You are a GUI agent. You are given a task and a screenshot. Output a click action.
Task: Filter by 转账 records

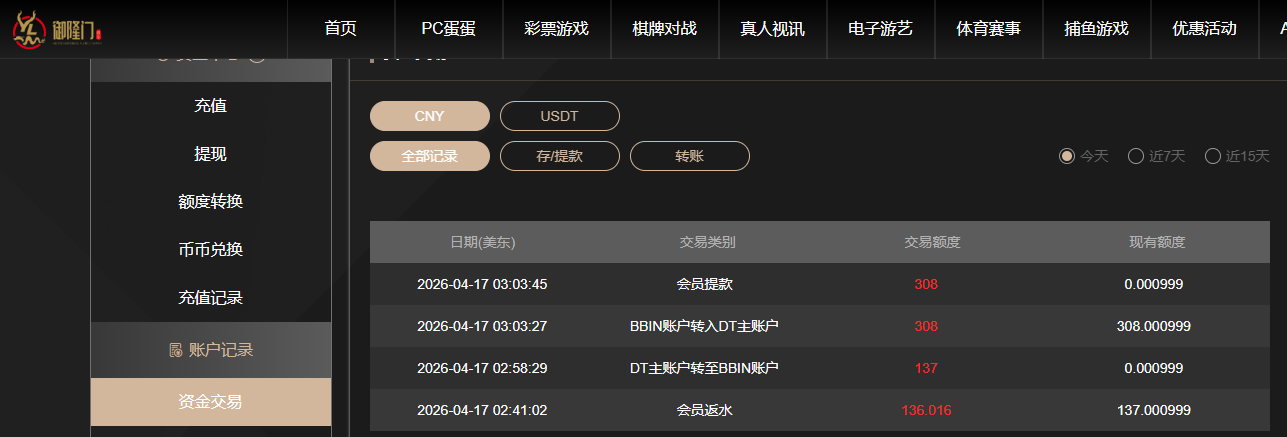coord(690,156)
